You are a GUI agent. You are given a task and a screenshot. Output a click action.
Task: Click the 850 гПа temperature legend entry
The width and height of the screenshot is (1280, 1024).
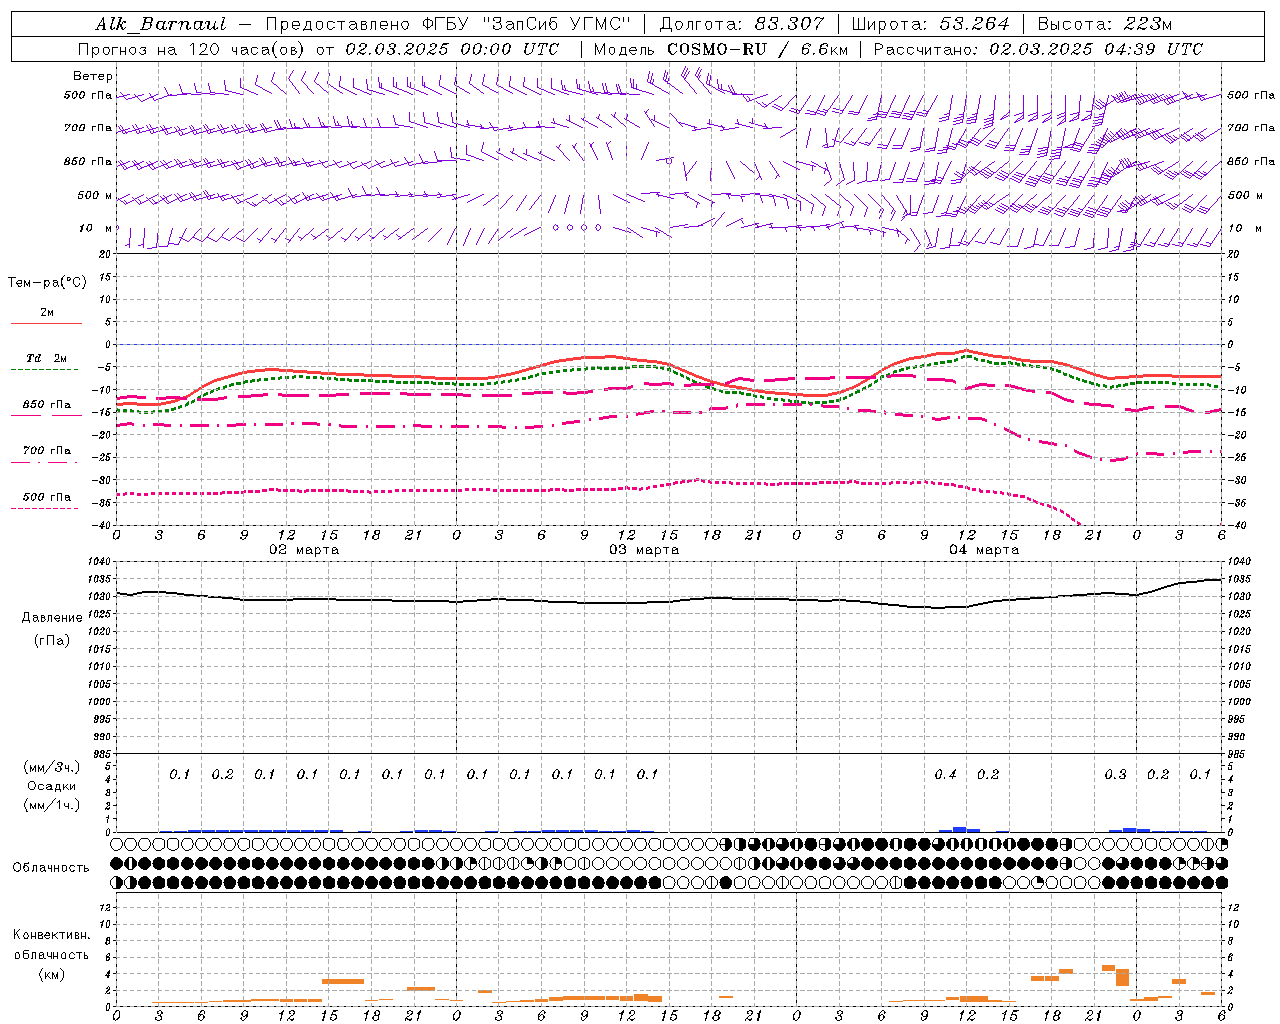[47, 405]
